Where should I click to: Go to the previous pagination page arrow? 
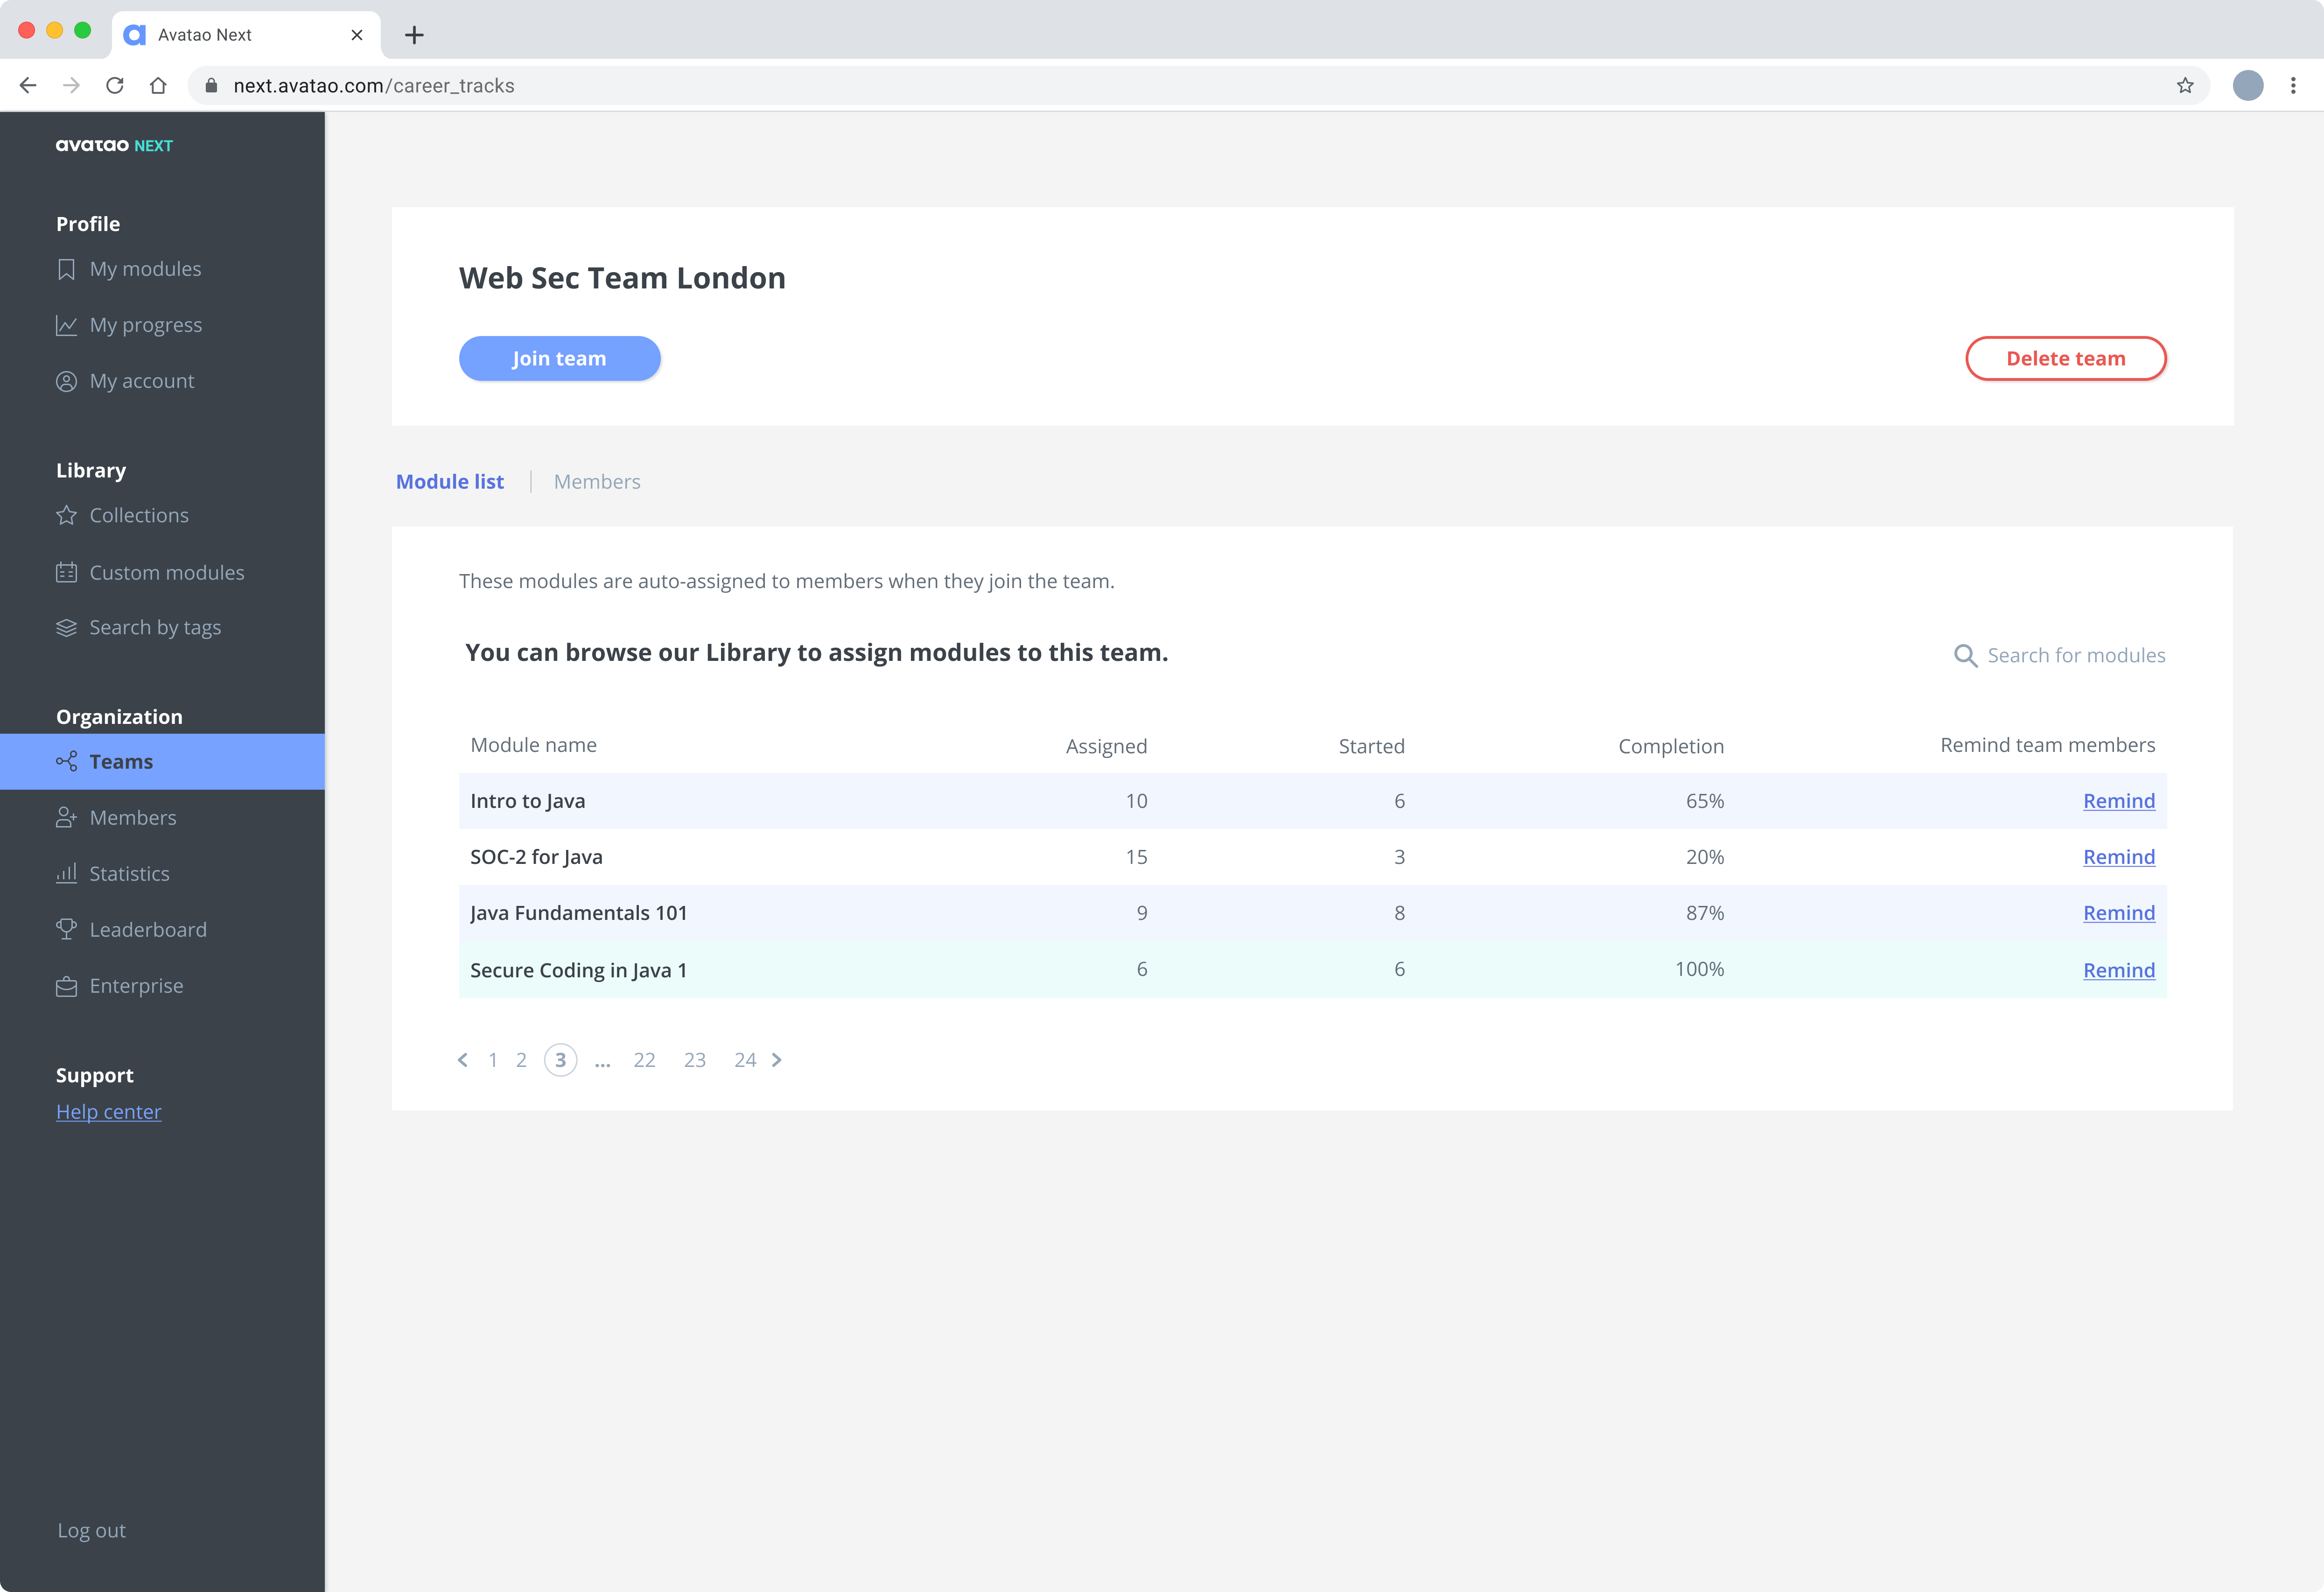(463, 1060)
